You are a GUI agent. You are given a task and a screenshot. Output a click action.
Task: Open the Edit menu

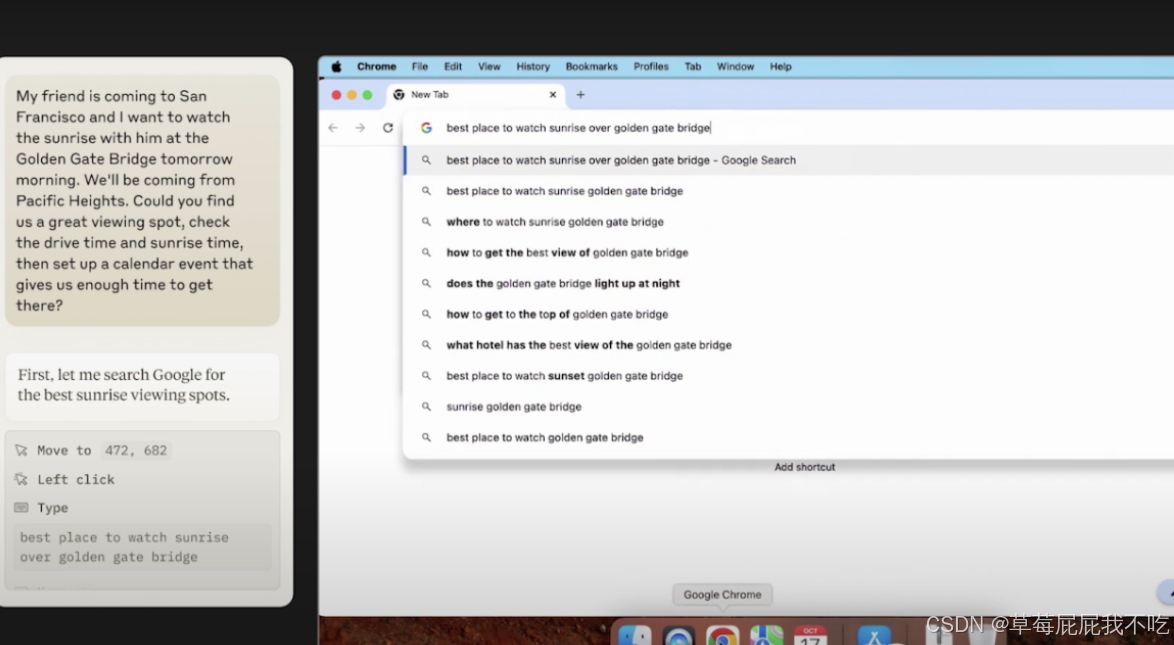click(453, 67)
